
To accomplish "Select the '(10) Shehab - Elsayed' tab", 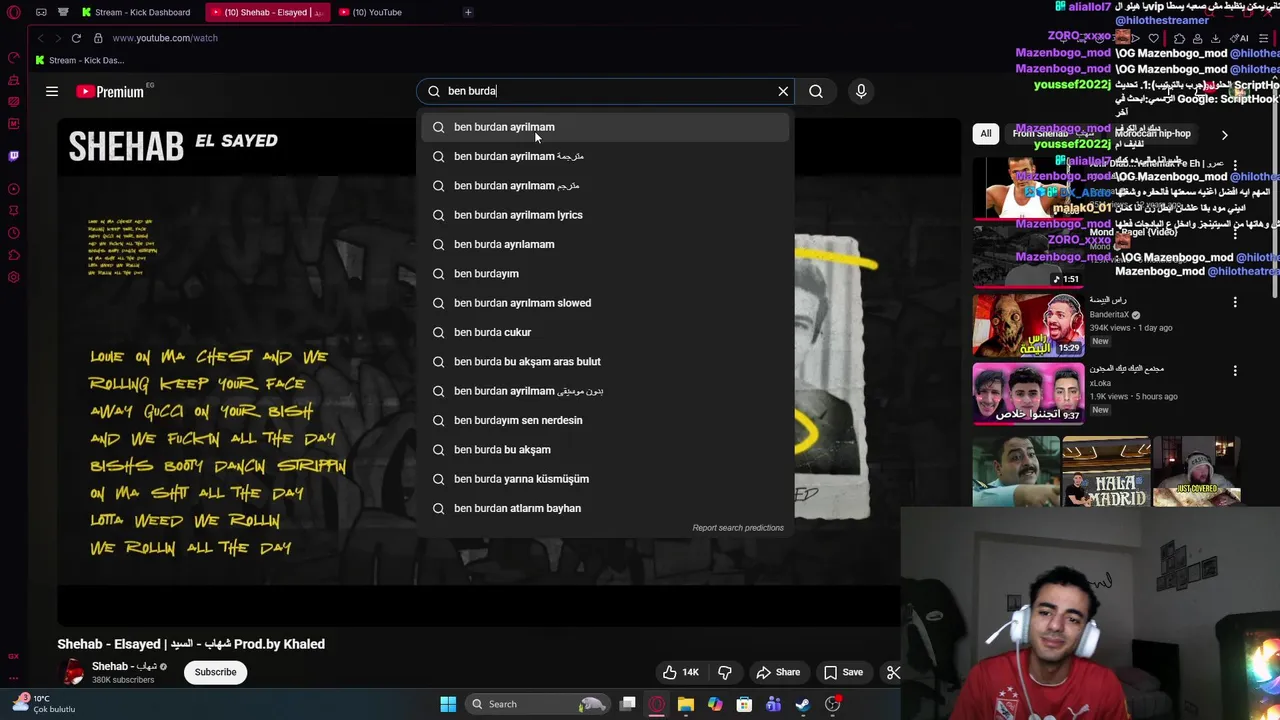I will 268,12.
